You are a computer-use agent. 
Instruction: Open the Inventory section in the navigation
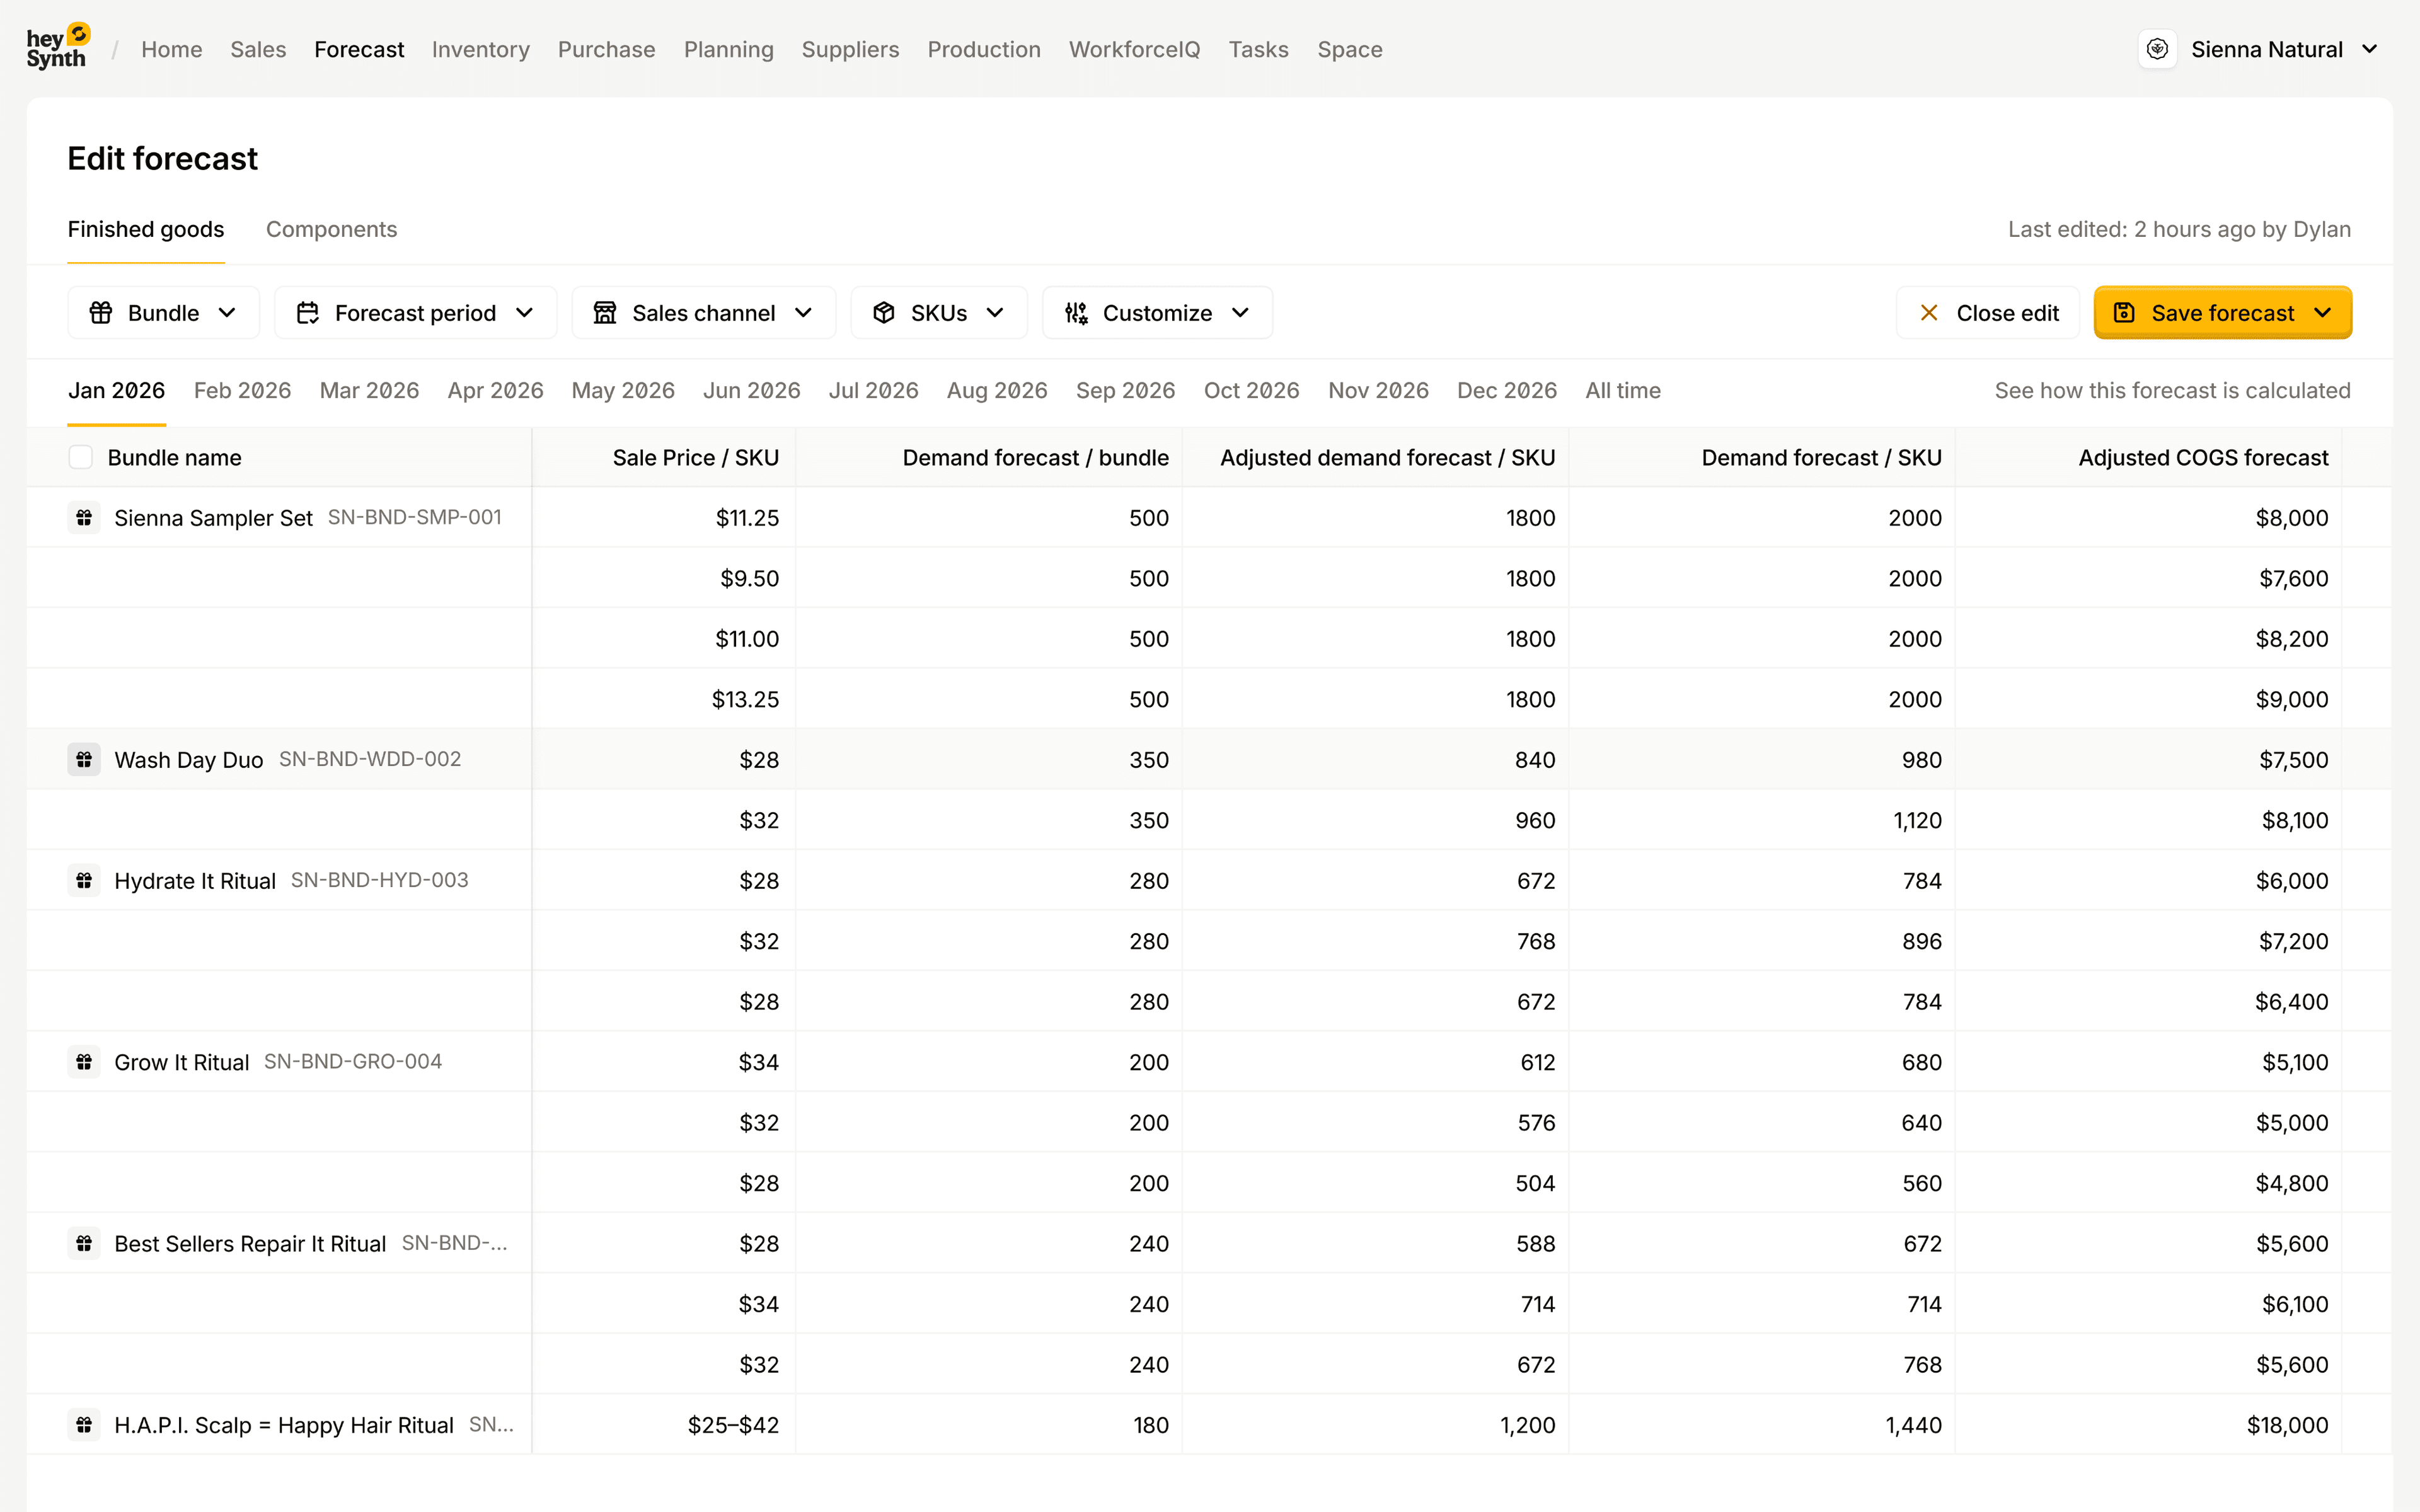click(x=481, y=49)
